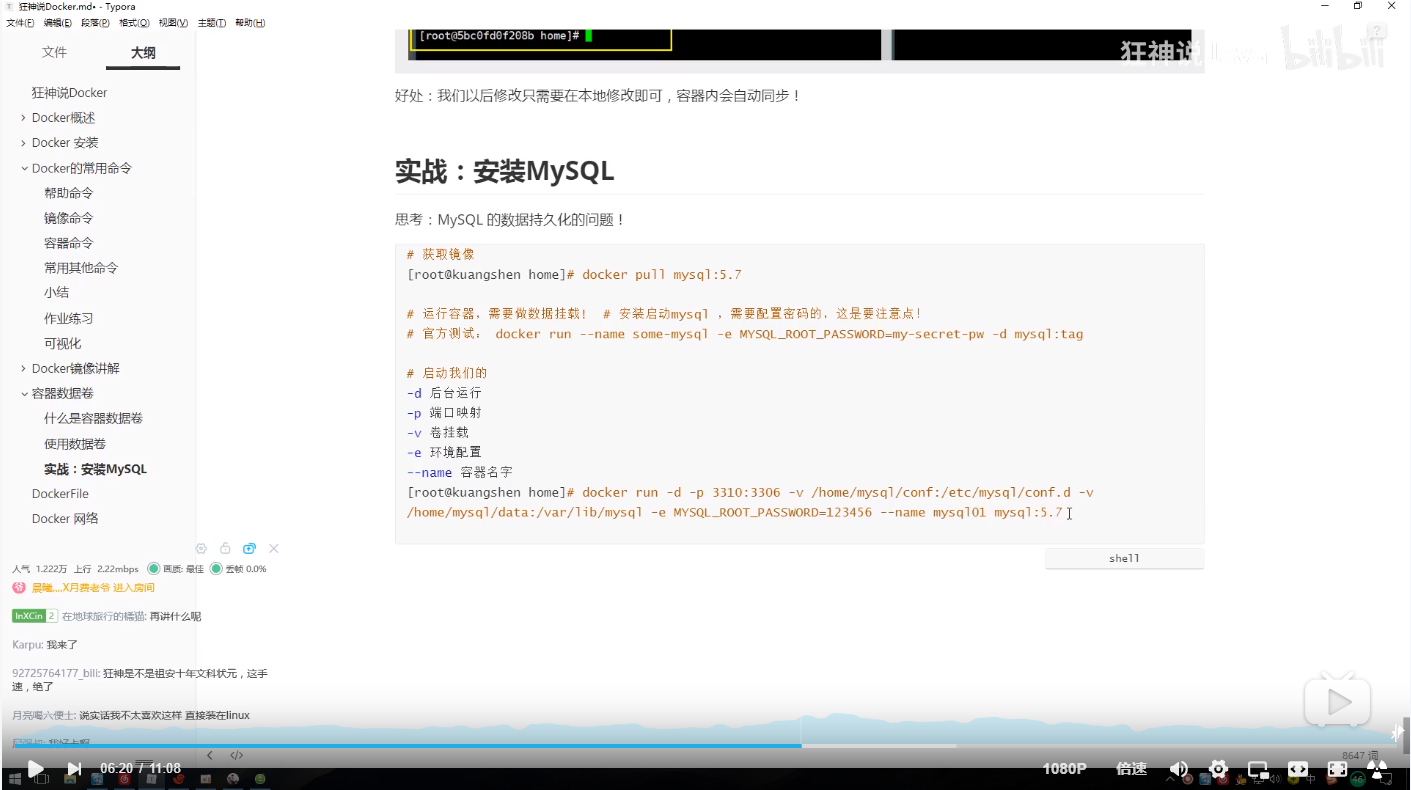Open the 视图(V) menu
The width and height of the screenshot is (1411, 790).
[173, 23]
